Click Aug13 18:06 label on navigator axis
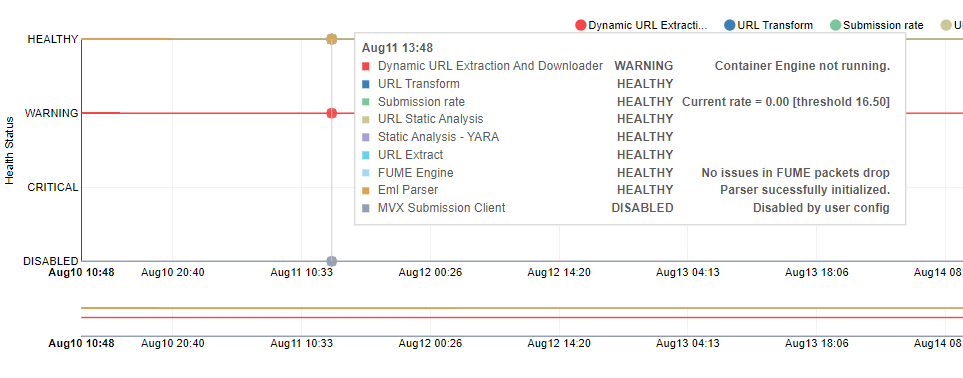Image resolution: width=963 pixels, height=378 pixels. [x=816, y=344]
